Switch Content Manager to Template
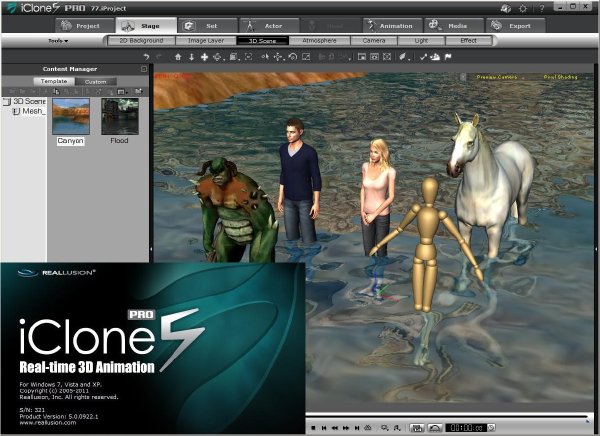The height and width of the screenshot is (436, 600). tap(54, 81)
